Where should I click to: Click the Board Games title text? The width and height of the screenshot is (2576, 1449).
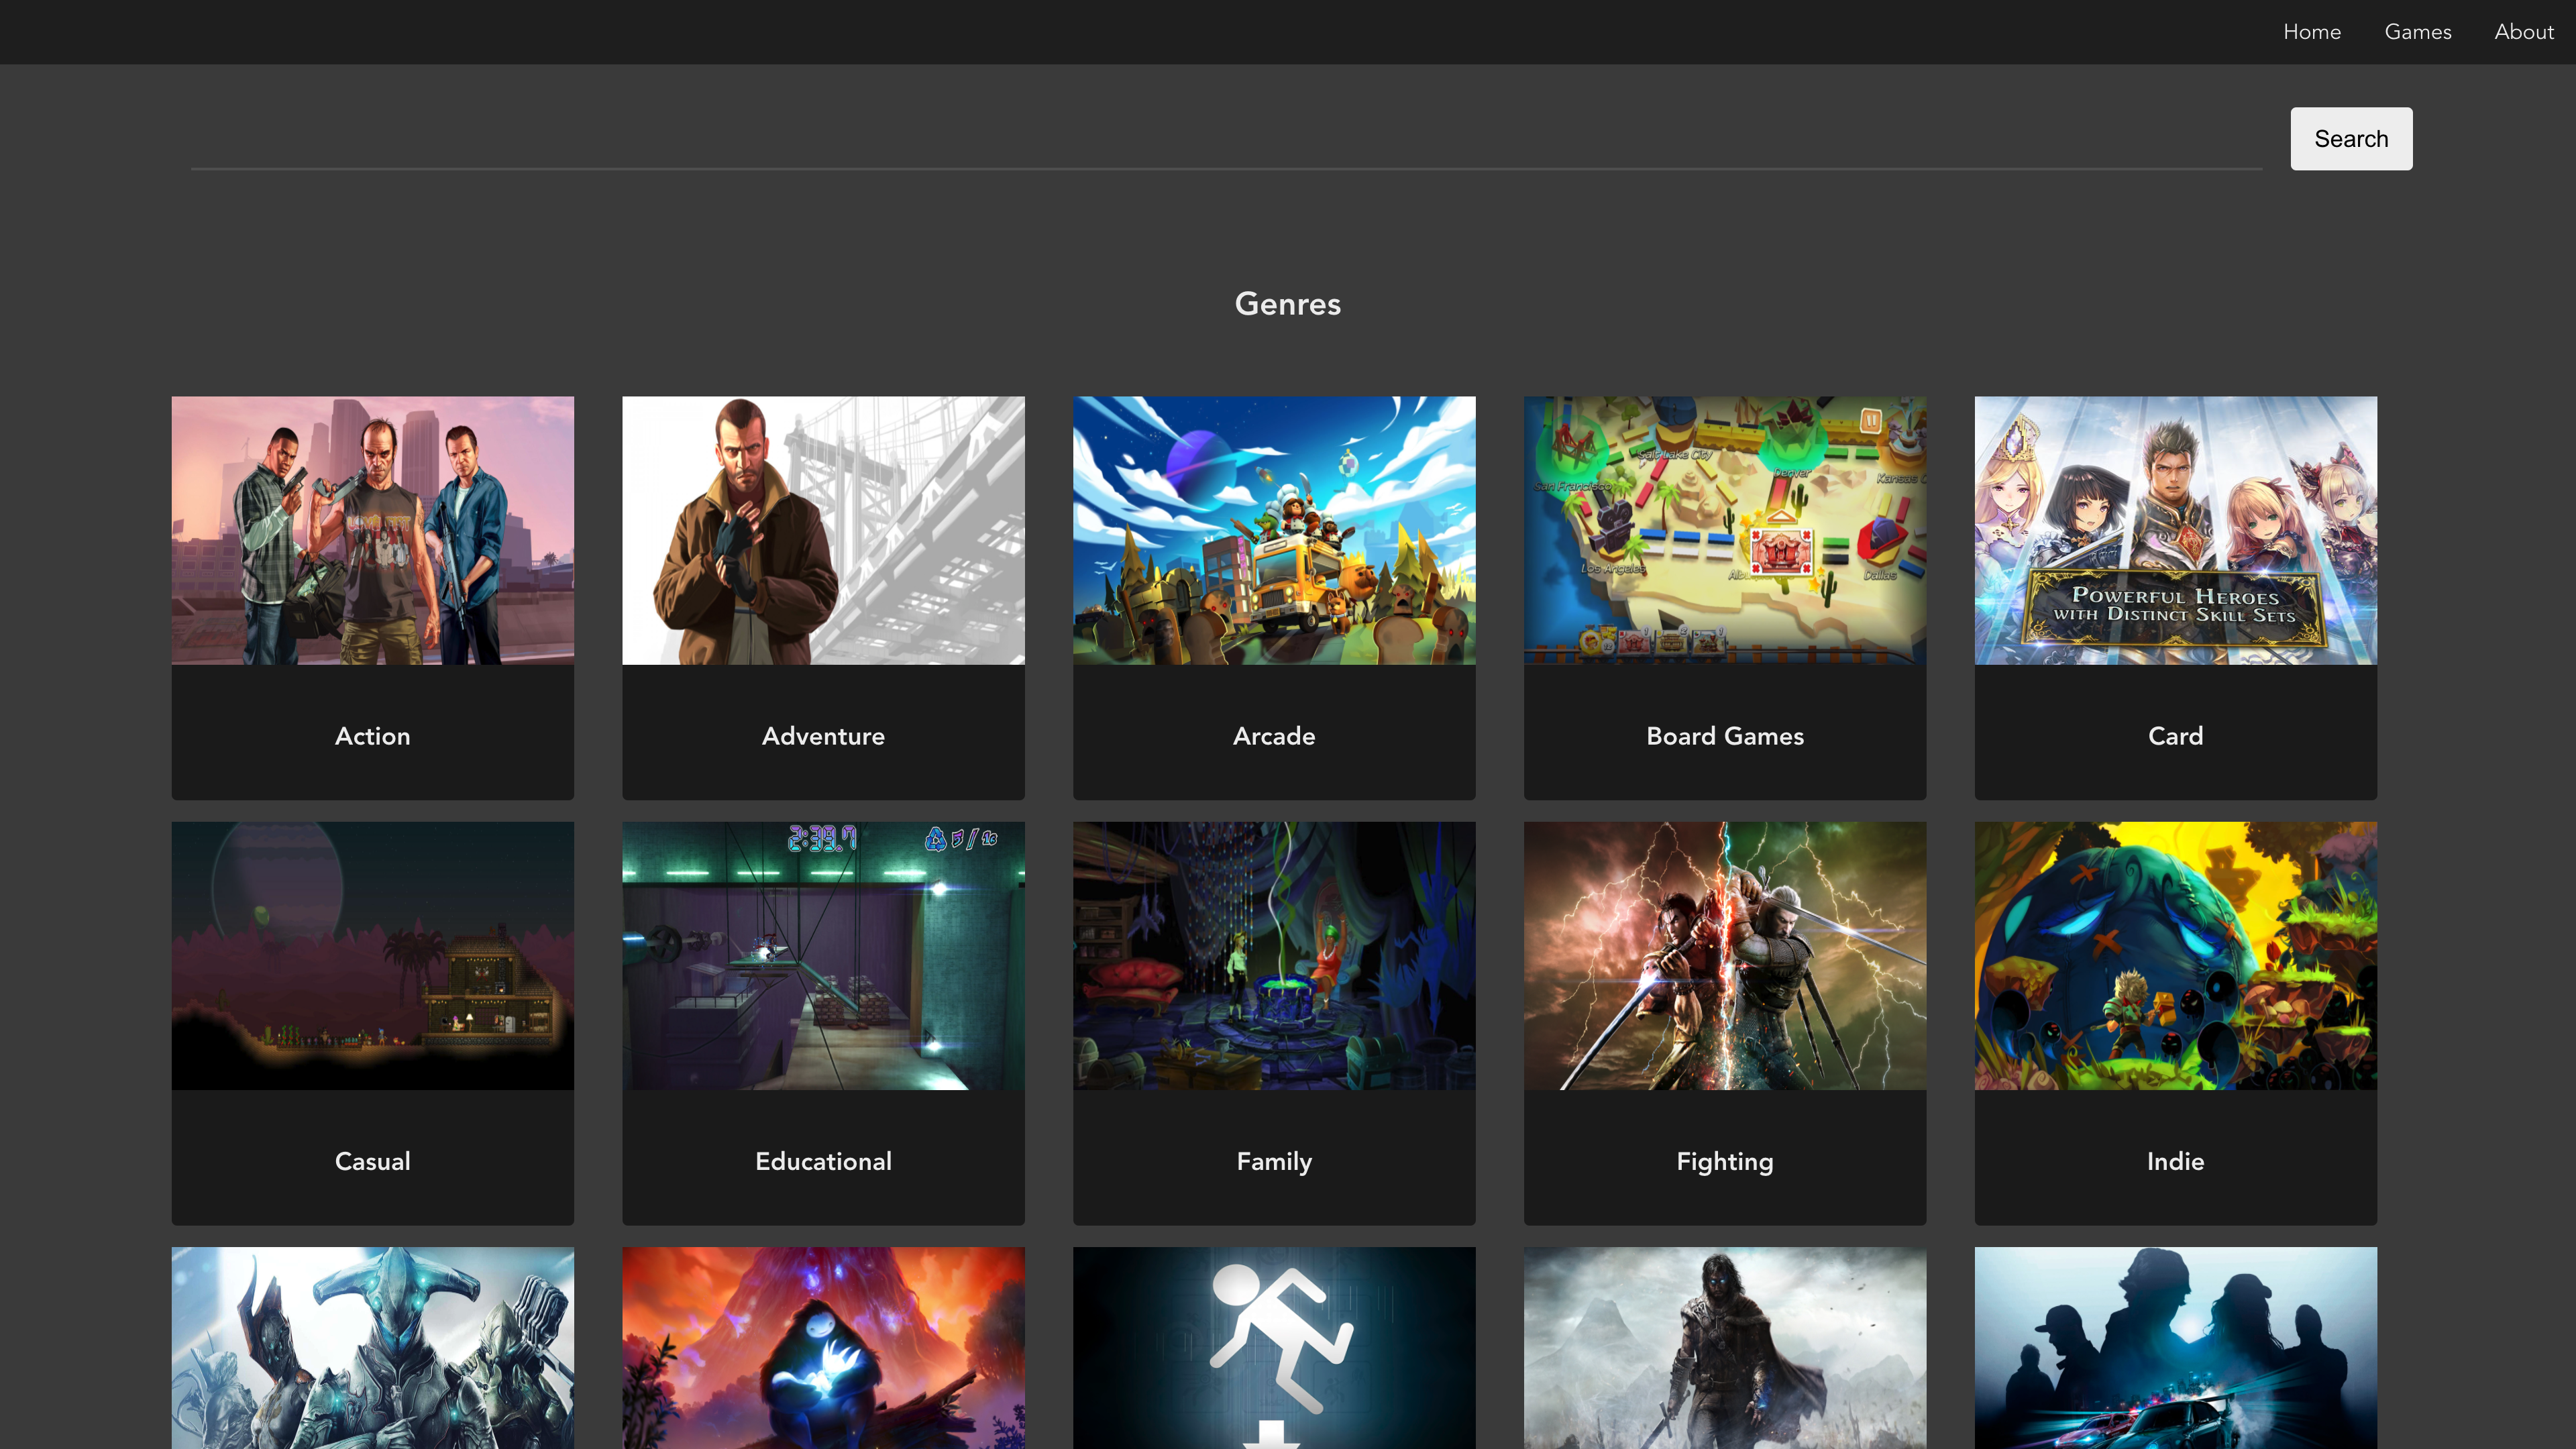pos(1724,736)
